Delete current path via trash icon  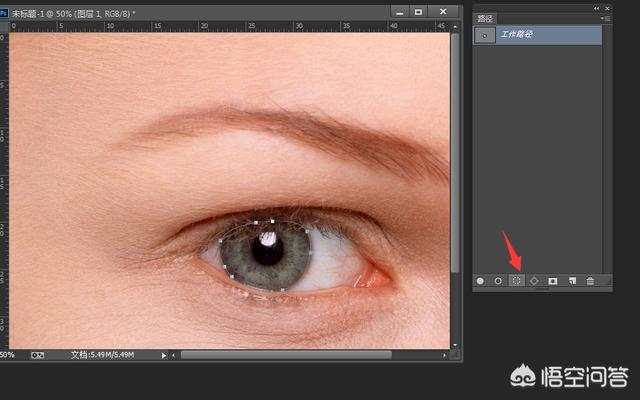[x=590, y=281]
